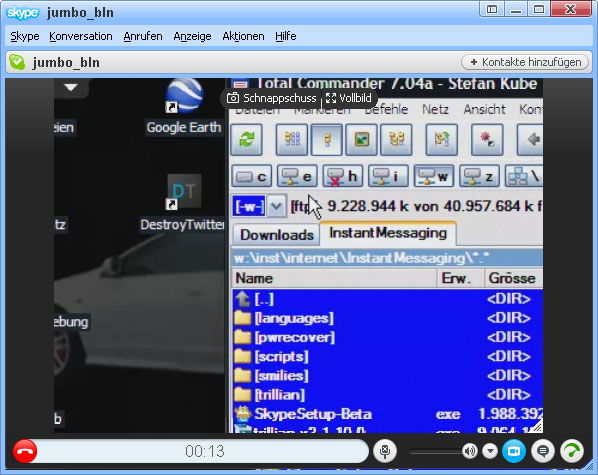Select the [languages] folder
598x475 pixels.
(x=387, y=318)
